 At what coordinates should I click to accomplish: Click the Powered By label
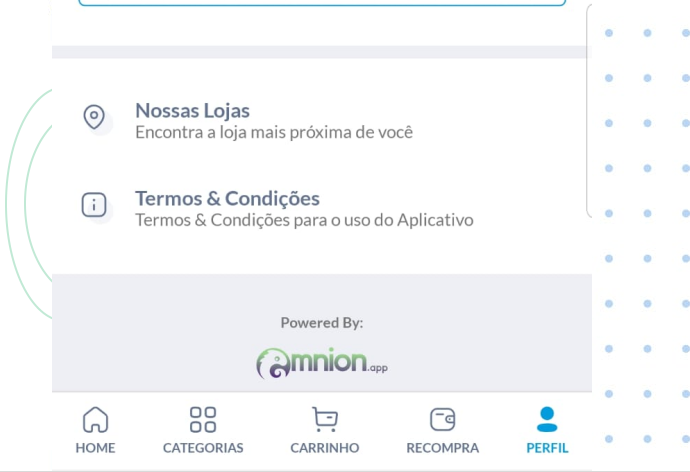coord(322,323)
